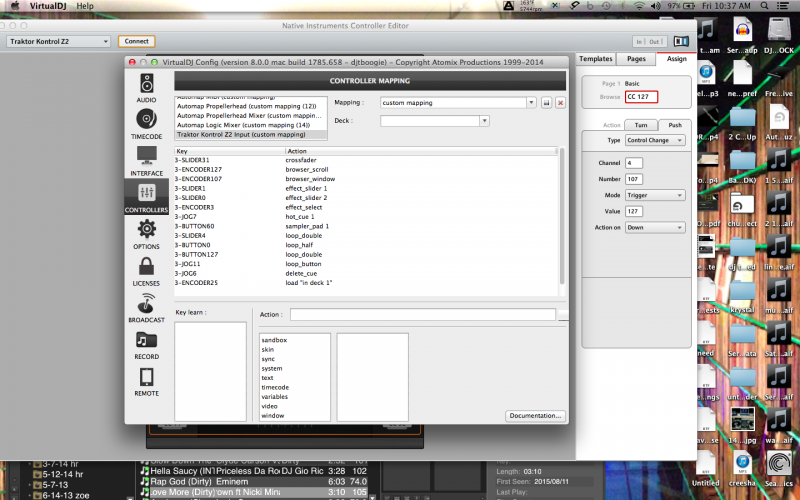The width and height of the screenshot is (800, 500).
Task: Click the key mapping list scrollbar
Action: pyautogui.click(x=562, y=216)
